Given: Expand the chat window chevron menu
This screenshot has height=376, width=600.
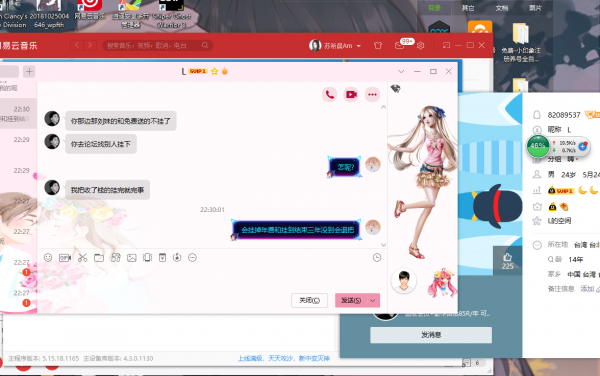Looking at the screenshot, I should [401, 72].
